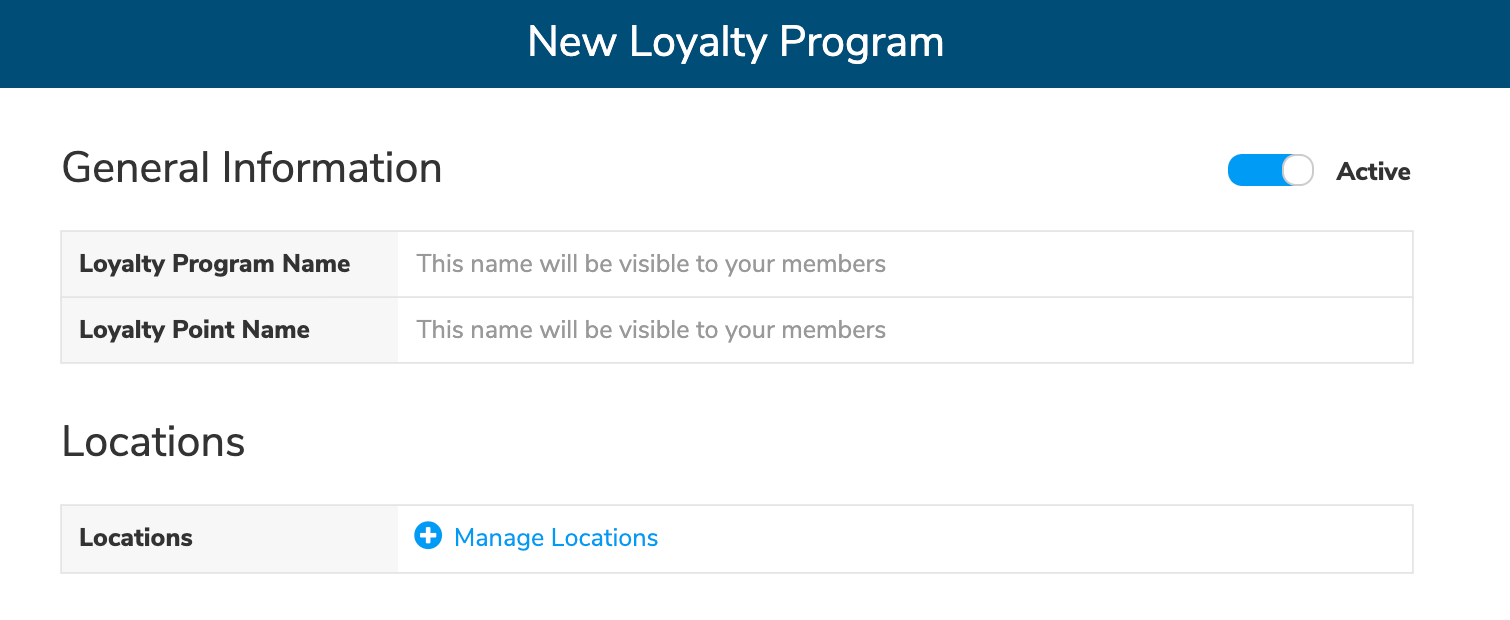Click the Locations section heading
Screen dimensions: 1510x620
(153, 441)
